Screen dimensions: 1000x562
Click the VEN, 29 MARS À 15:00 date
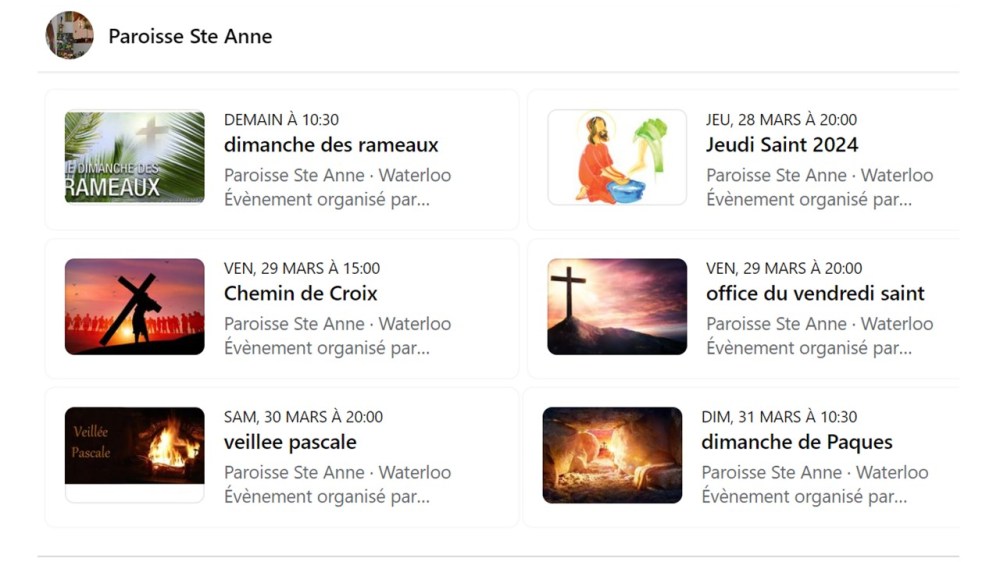click(x=302, y=268)
